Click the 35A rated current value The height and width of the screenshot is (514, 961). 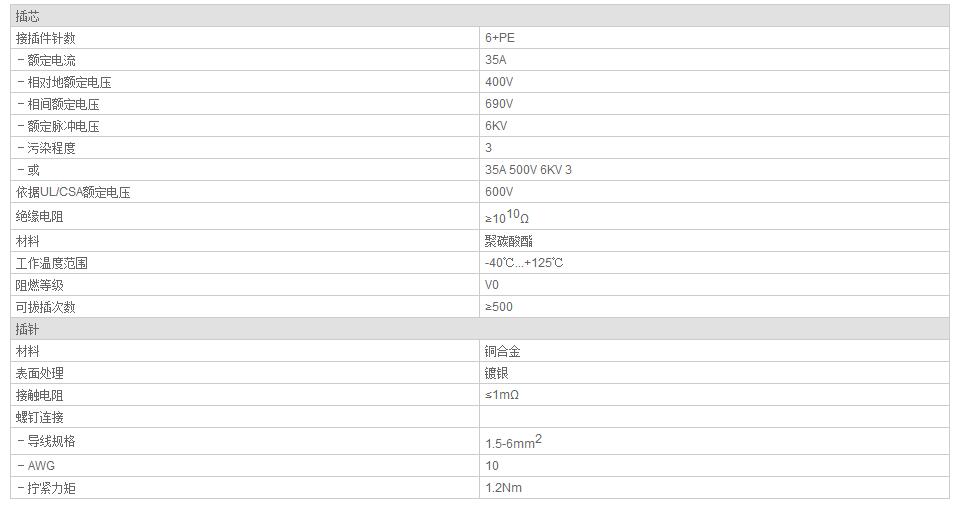click(x=496, y=60)
